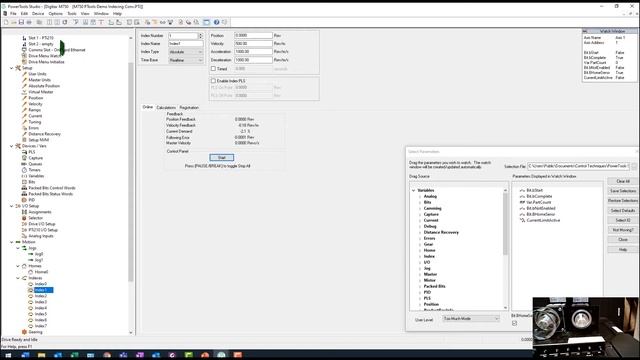Open Gearing tree node
Viewport: 640px width, 360px height.
[x=36, y=332]
